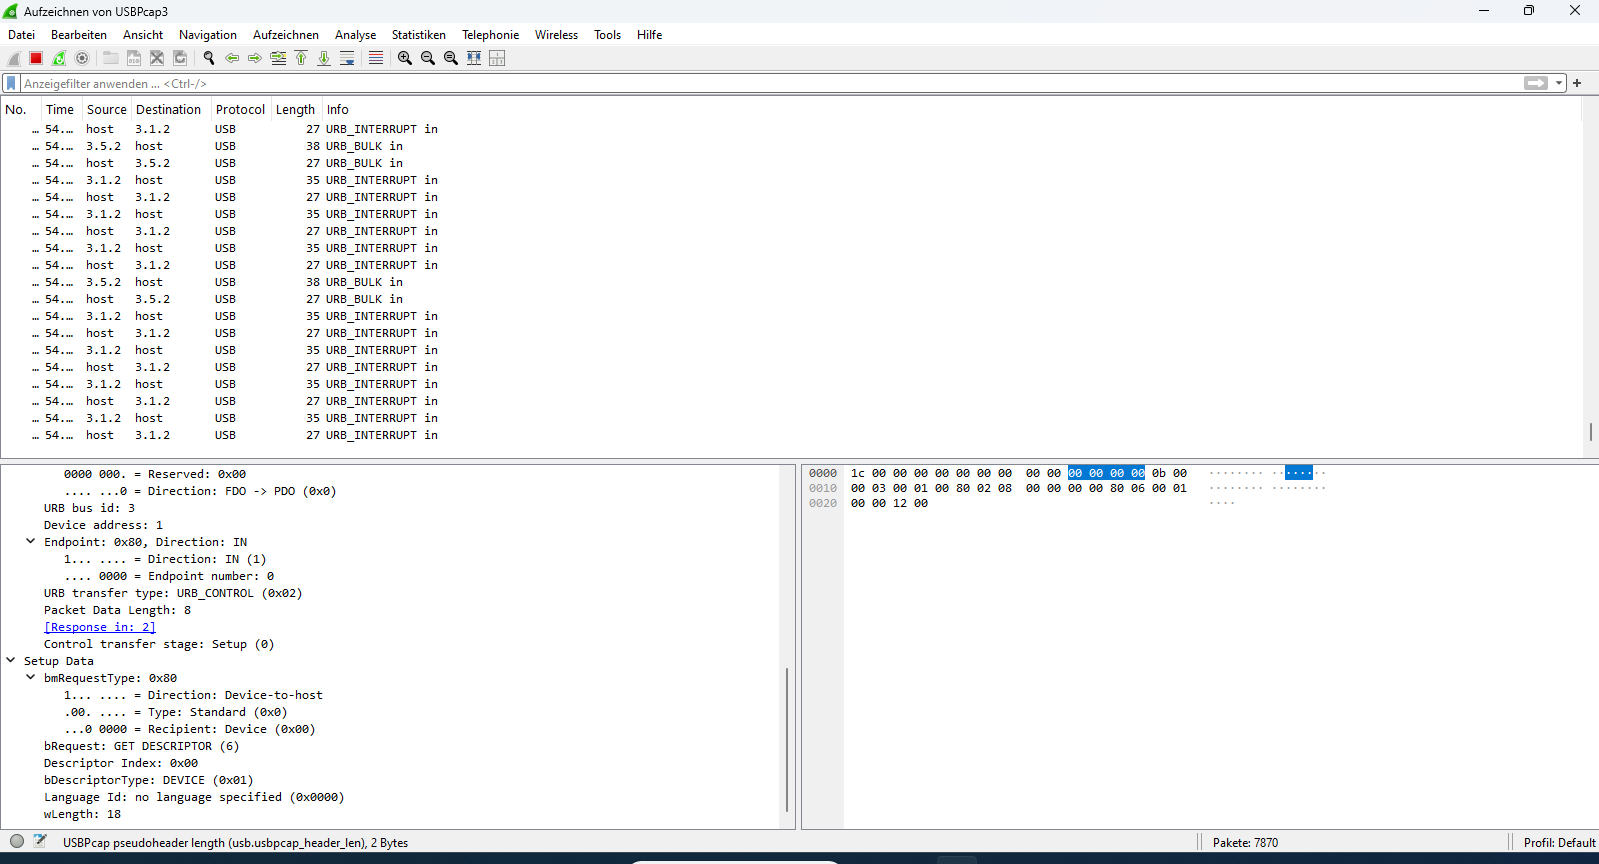Click the open capture file folder icon

tap(111, 58)
